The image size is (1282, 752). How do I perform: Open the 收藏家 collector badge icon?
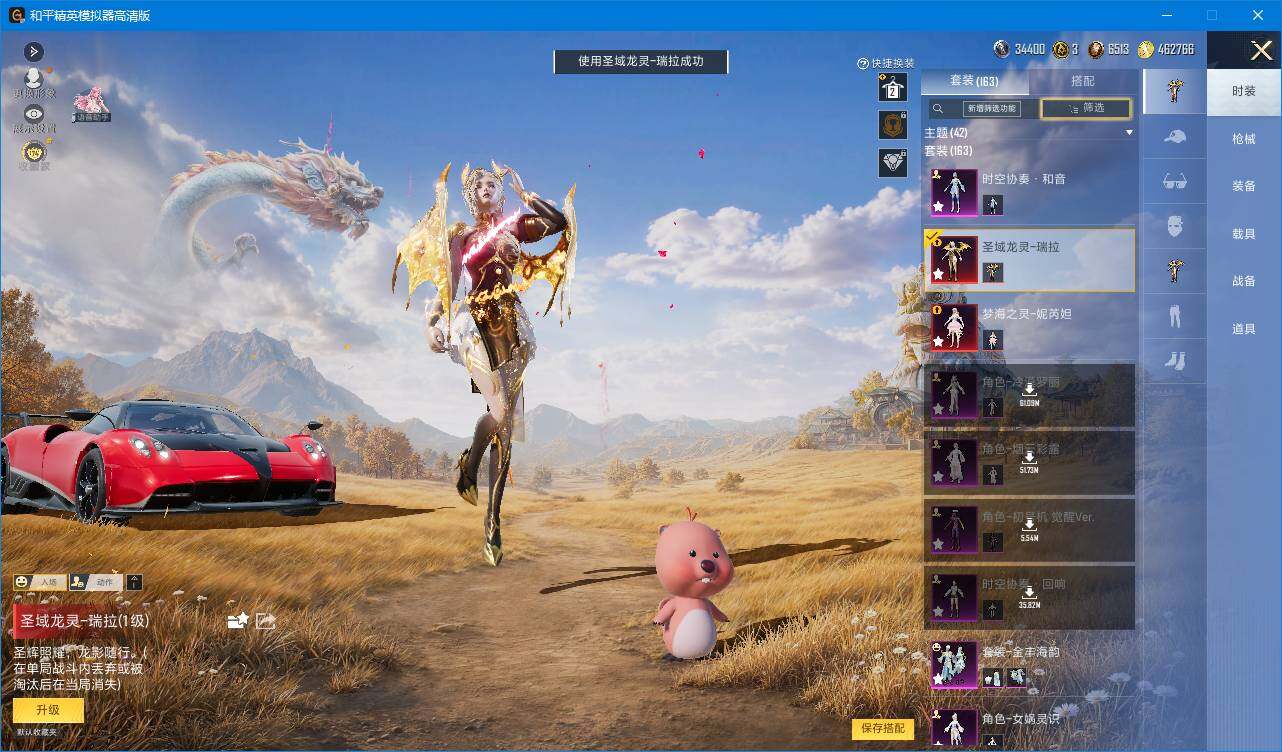tap(34, 155)
